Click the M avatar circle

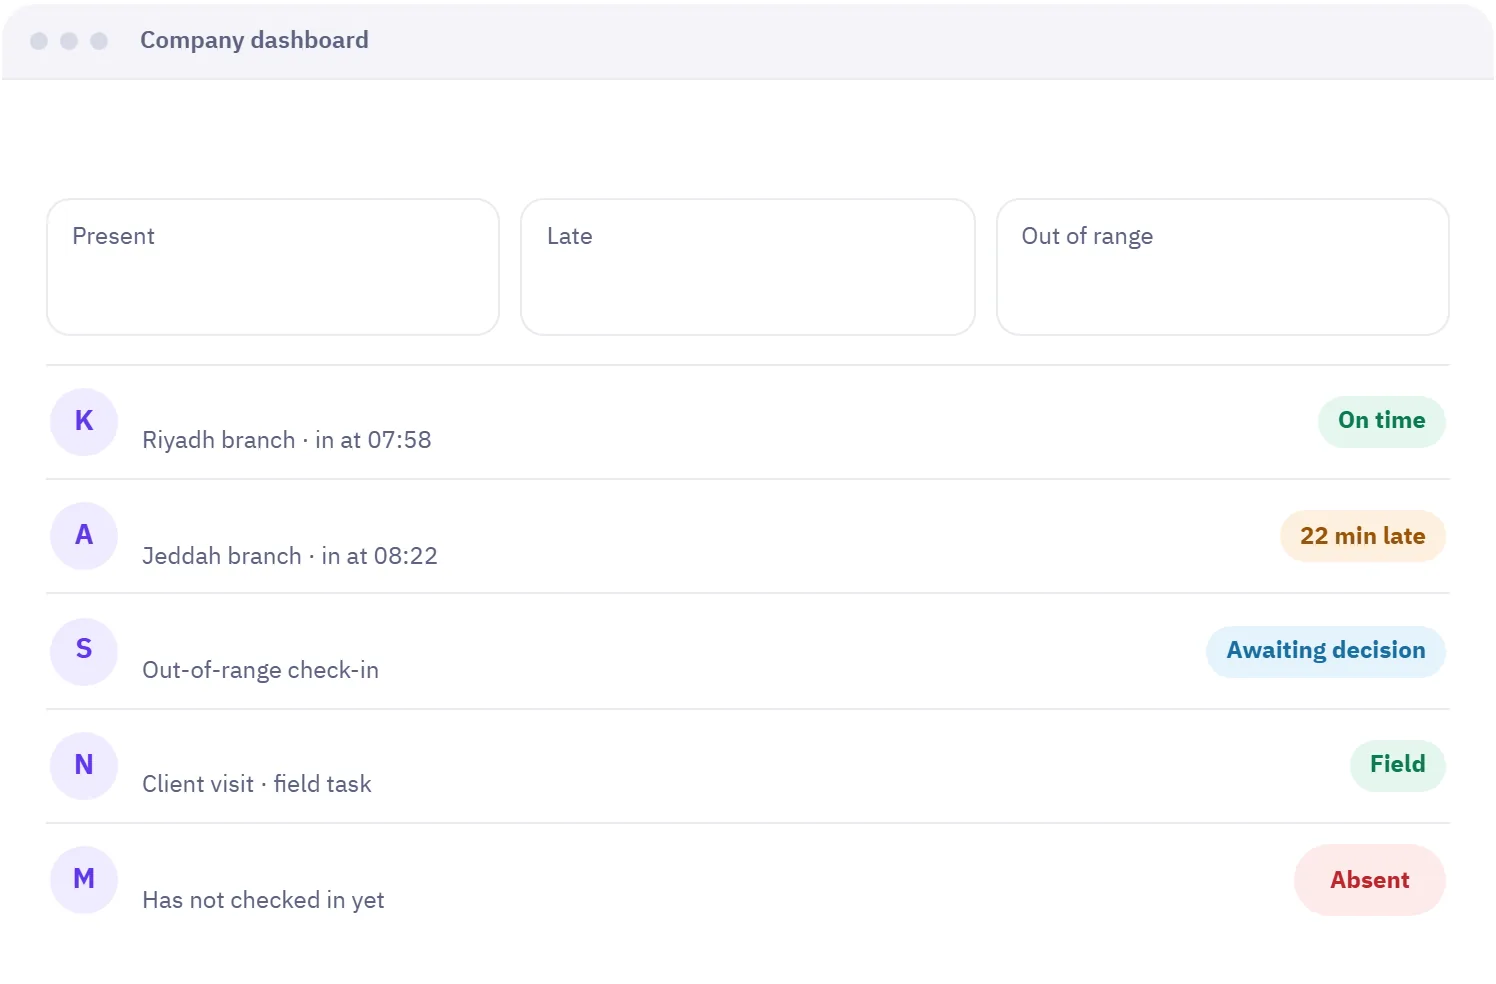tap(84, 880)
